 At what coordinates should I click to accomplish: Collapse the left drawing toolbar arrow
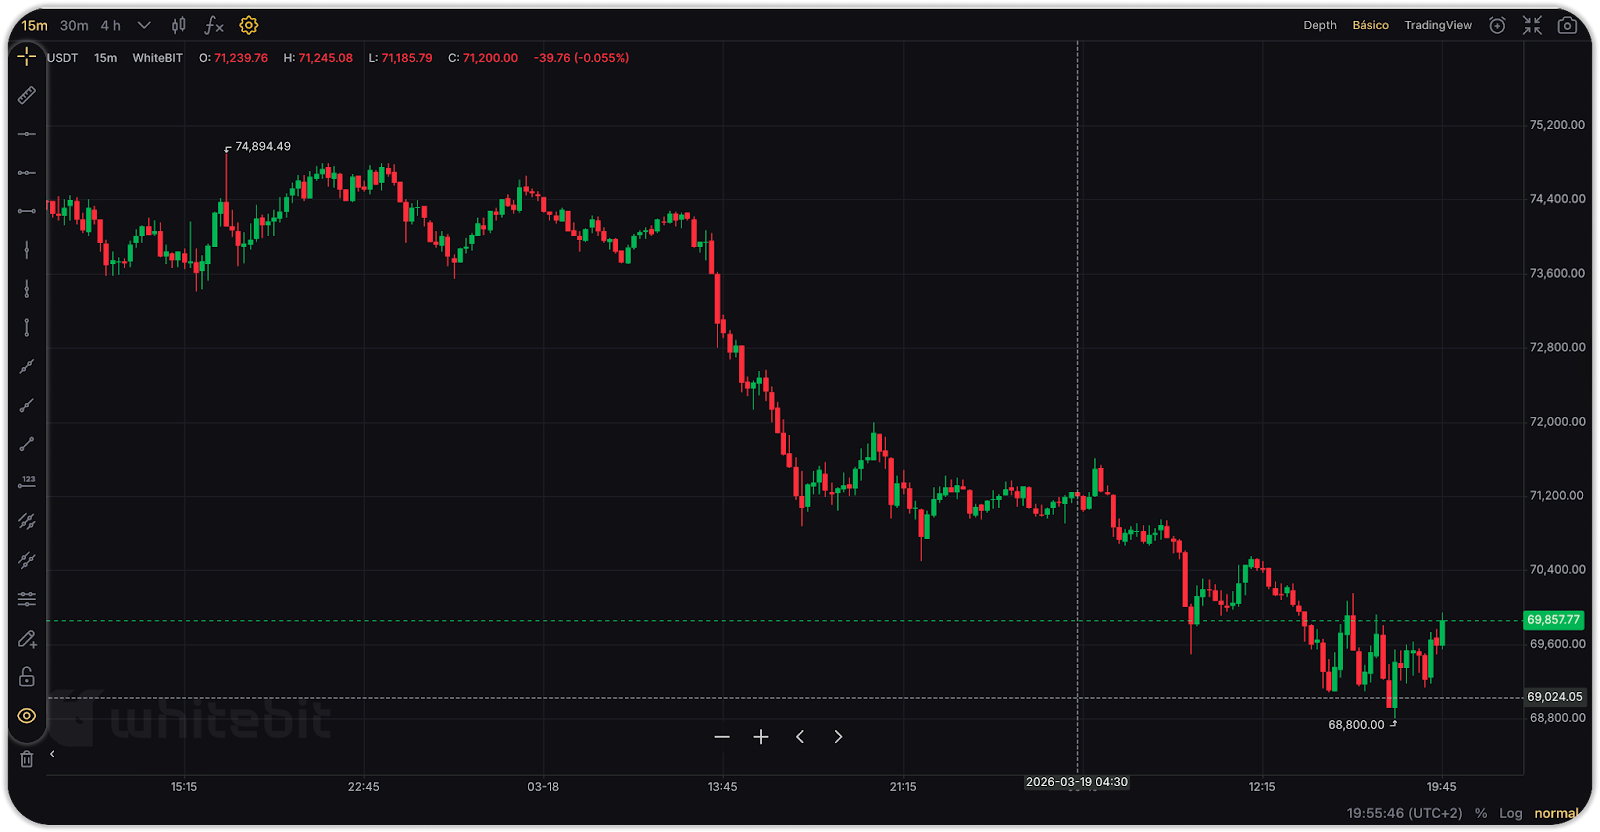52,754
